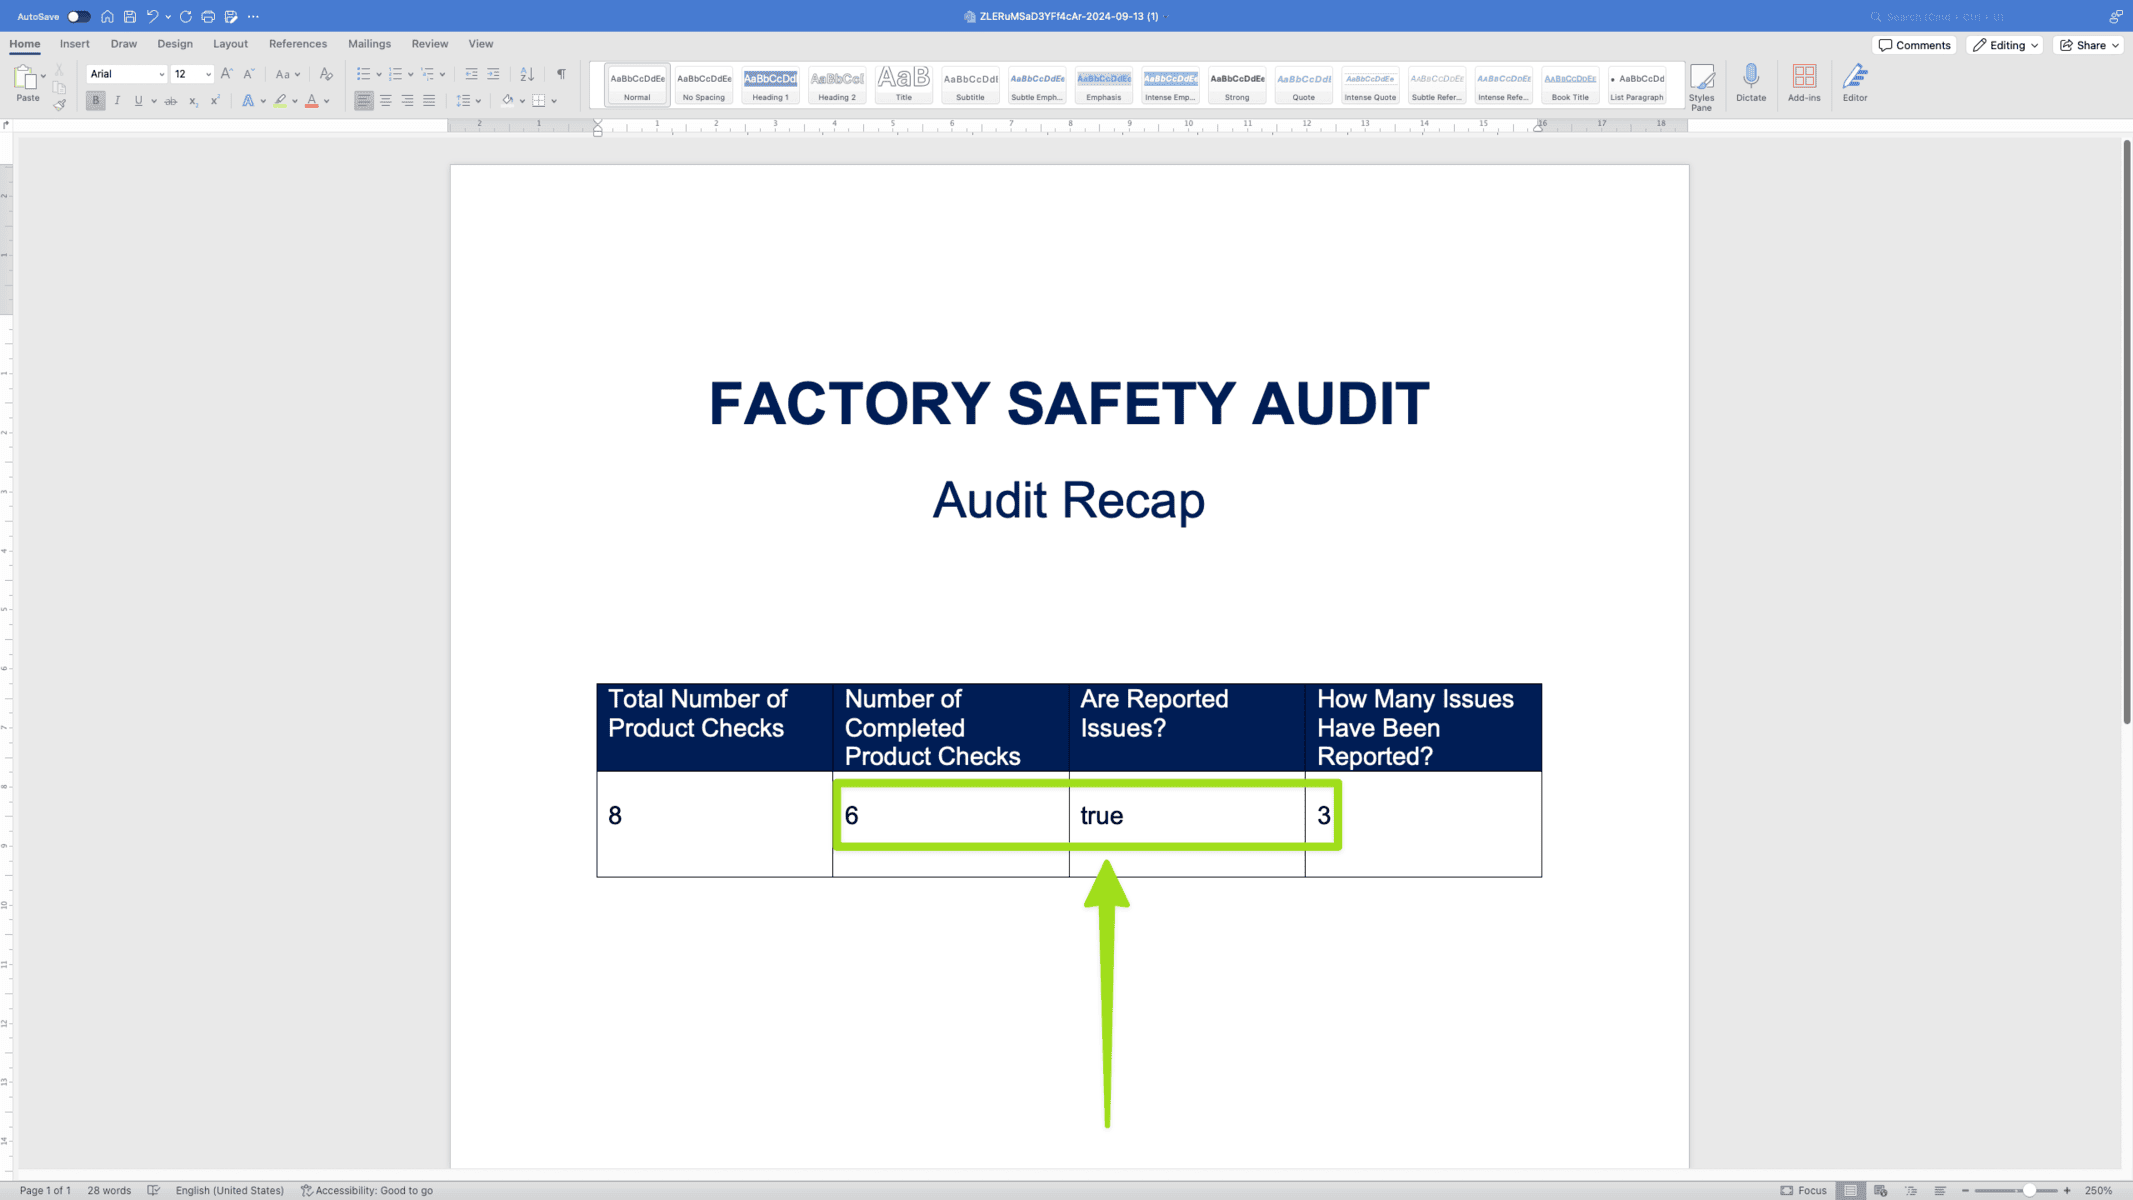Start Dictate microphone
Viewport: 2133px width, 1200px height.
tap(1750, 82)
